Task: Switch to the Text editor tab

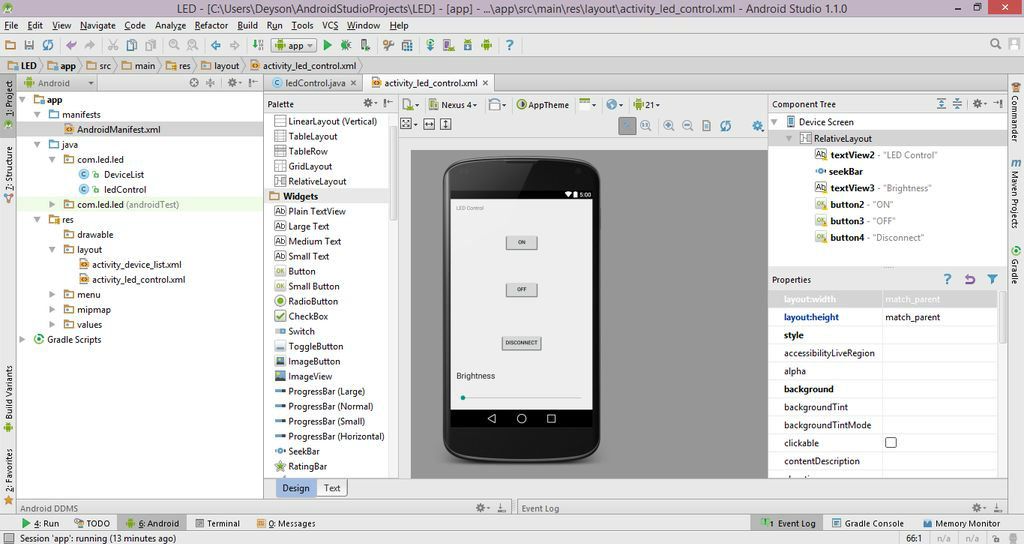Action: [x=332, y=488]
